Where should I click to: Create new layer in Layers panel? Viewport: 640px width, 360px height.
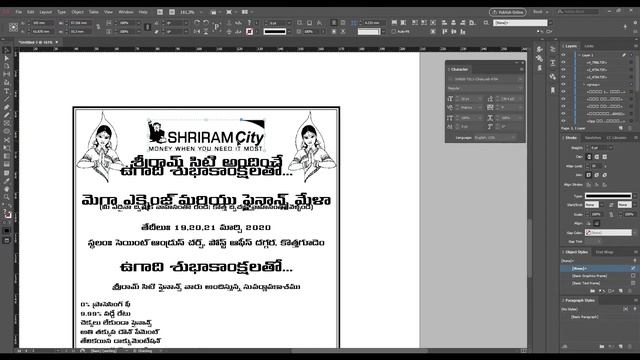coord(621,128)
